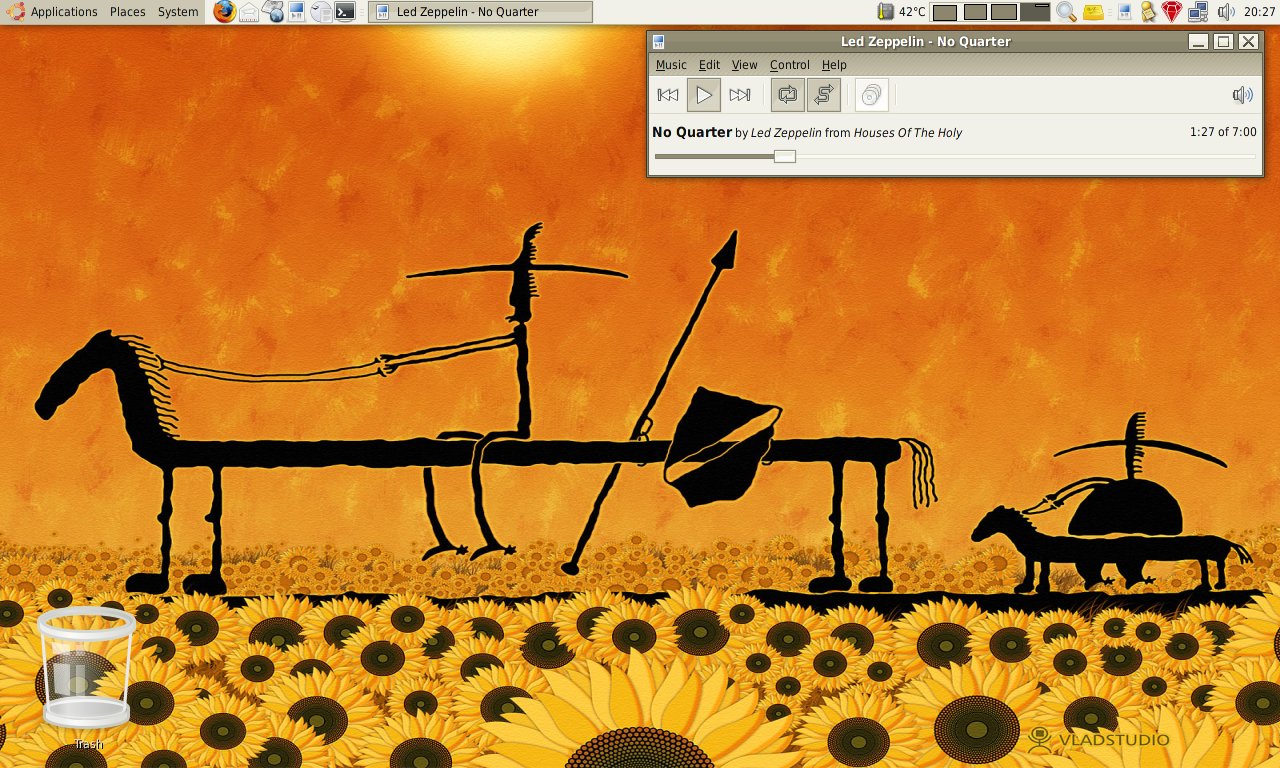Click the globe chat launcher icon

pyautogui.click(x=273, y=12)
